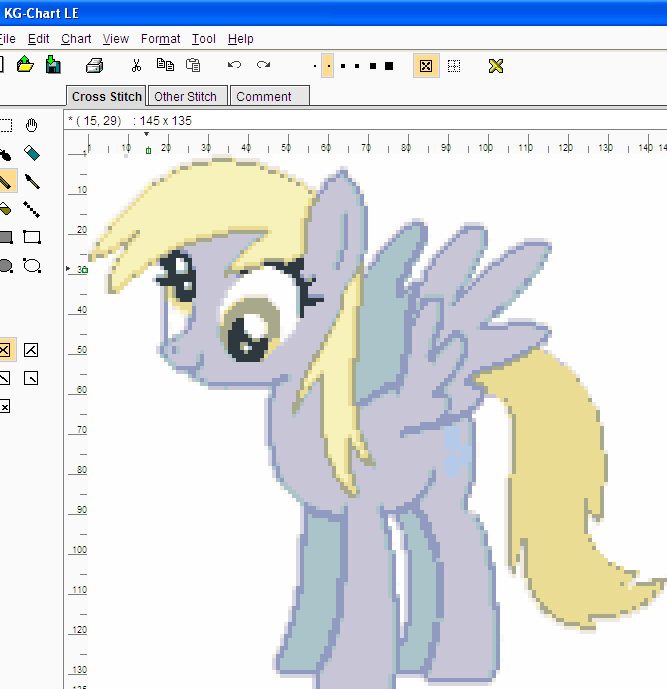Choose the half stitch diagonal icon

[x=4, y=378]
